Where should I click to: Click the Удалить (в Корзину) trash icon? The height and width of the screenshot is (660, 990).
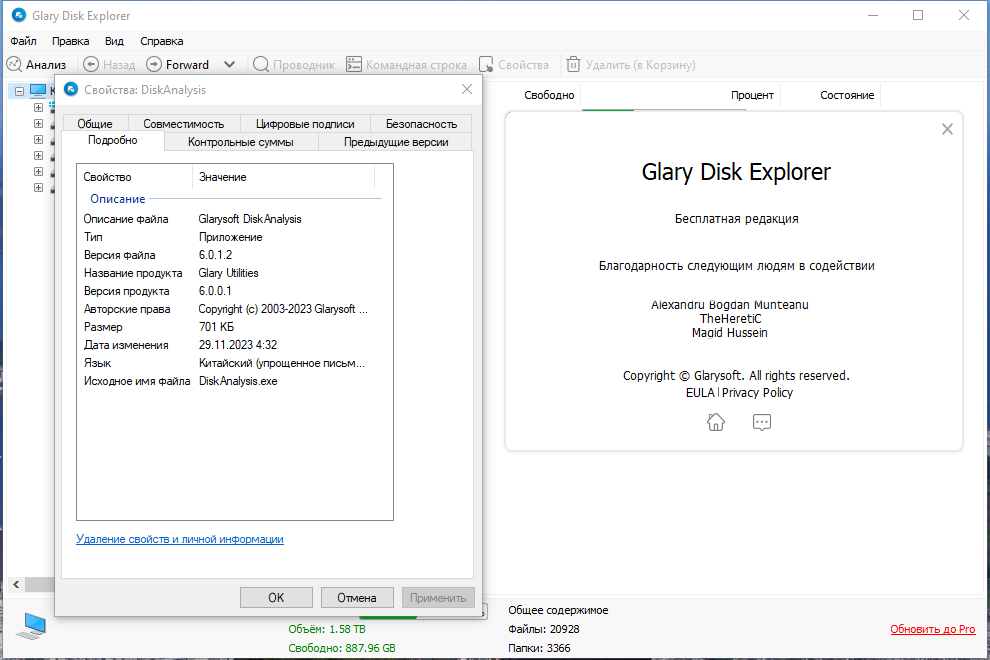coord(573,64)
